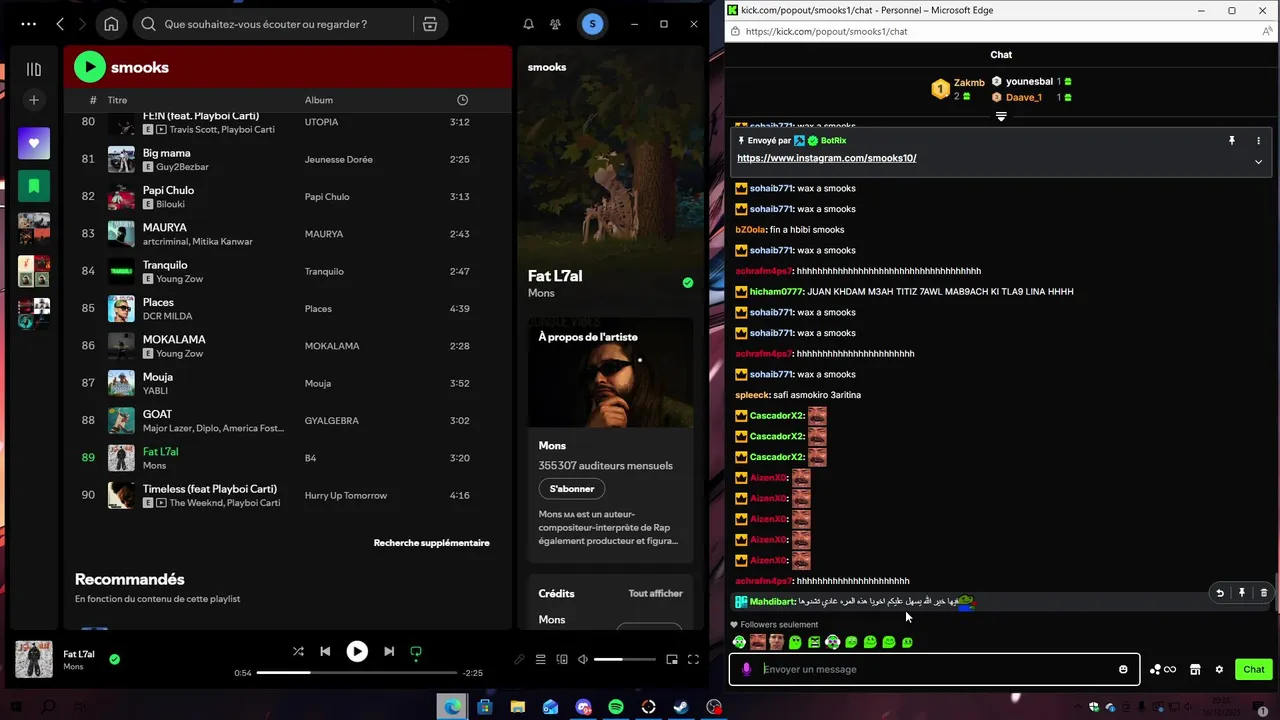Open the Kick chat shop icon
Viewport: 1280px width, 720px height.
(x=1195, y=669)
